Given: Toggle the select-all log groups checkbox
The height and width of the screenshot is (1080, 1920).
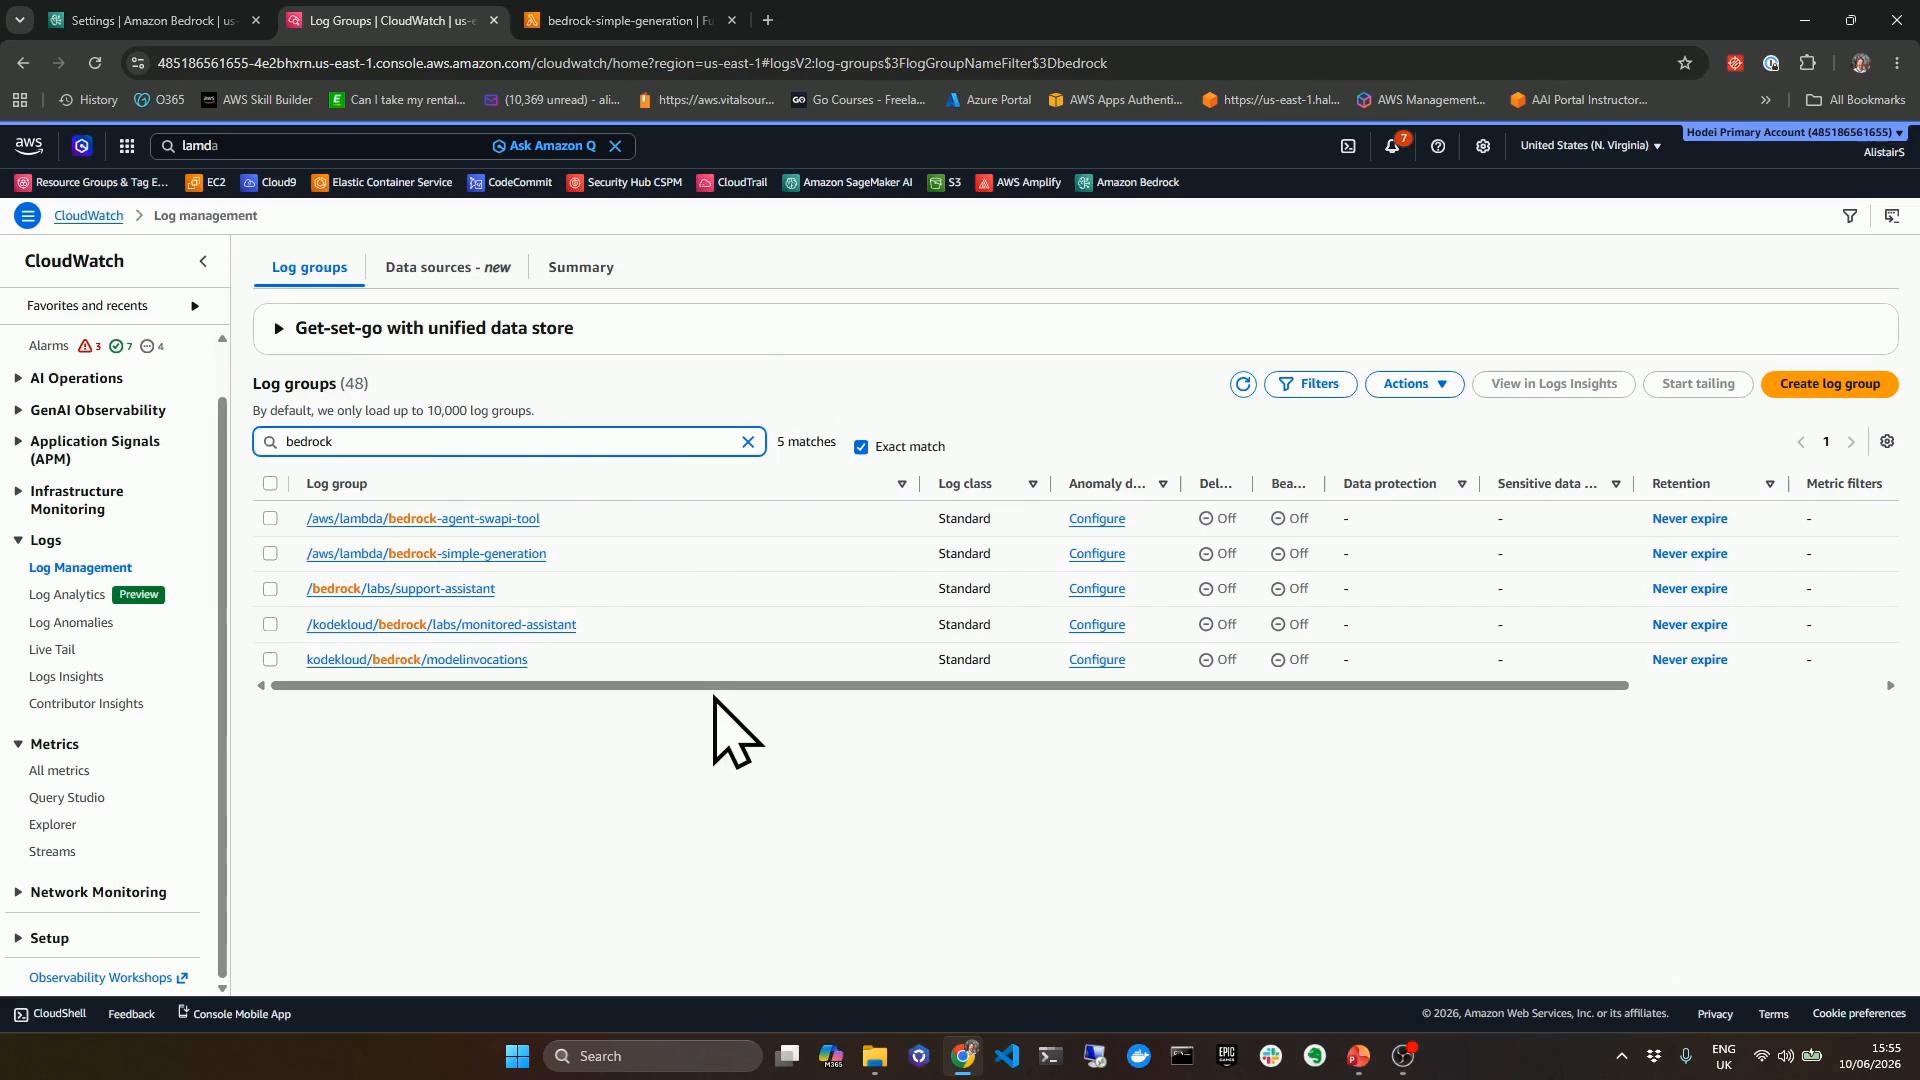Looking at the screenshot, I should (270, 484).
